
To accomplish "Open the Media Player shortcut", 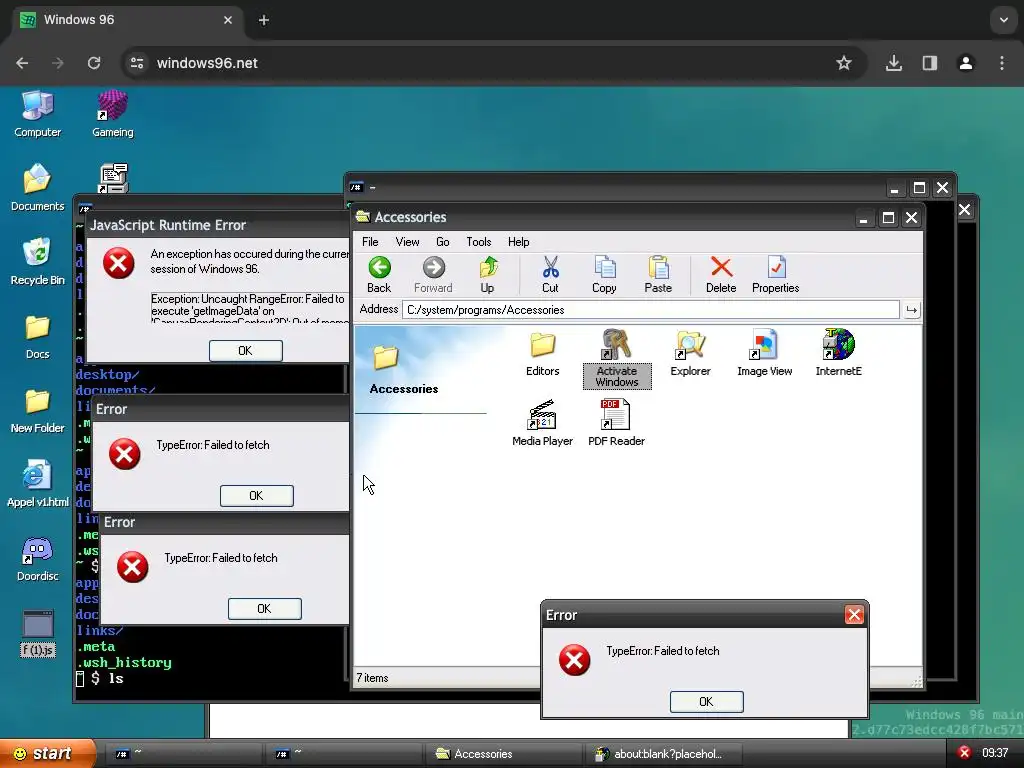I will (x=542, y=424).
